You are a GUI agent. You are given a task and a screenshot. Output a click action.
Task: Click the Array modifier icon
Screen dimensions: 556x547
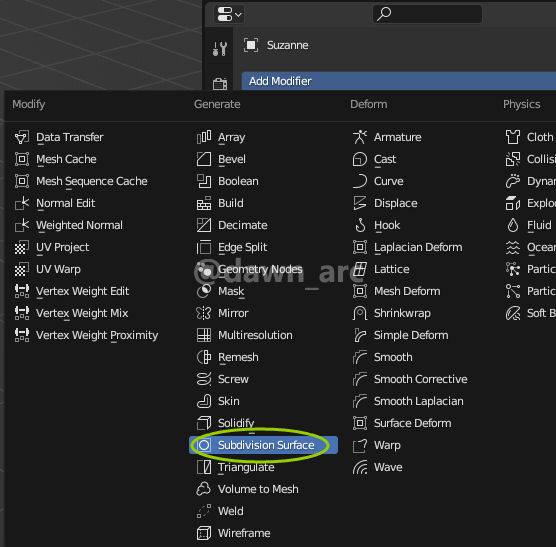[x=204, y=137]
